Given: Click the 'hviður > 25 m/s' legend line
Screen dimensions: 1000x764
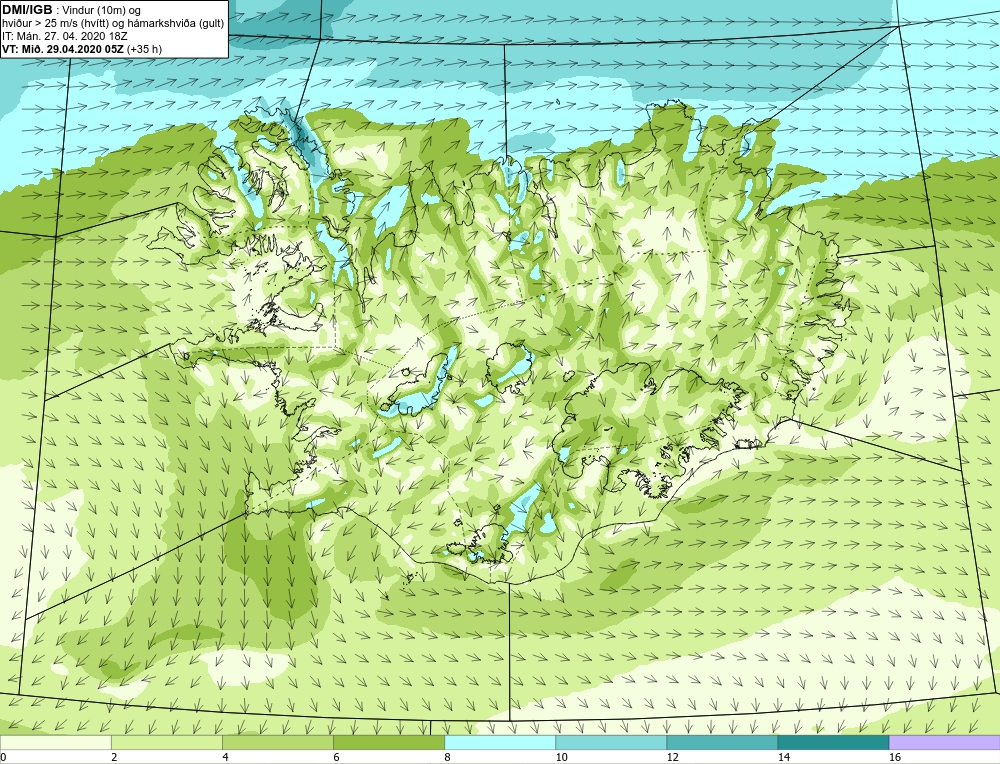Looking at the screenshot, I should (112, 24).
